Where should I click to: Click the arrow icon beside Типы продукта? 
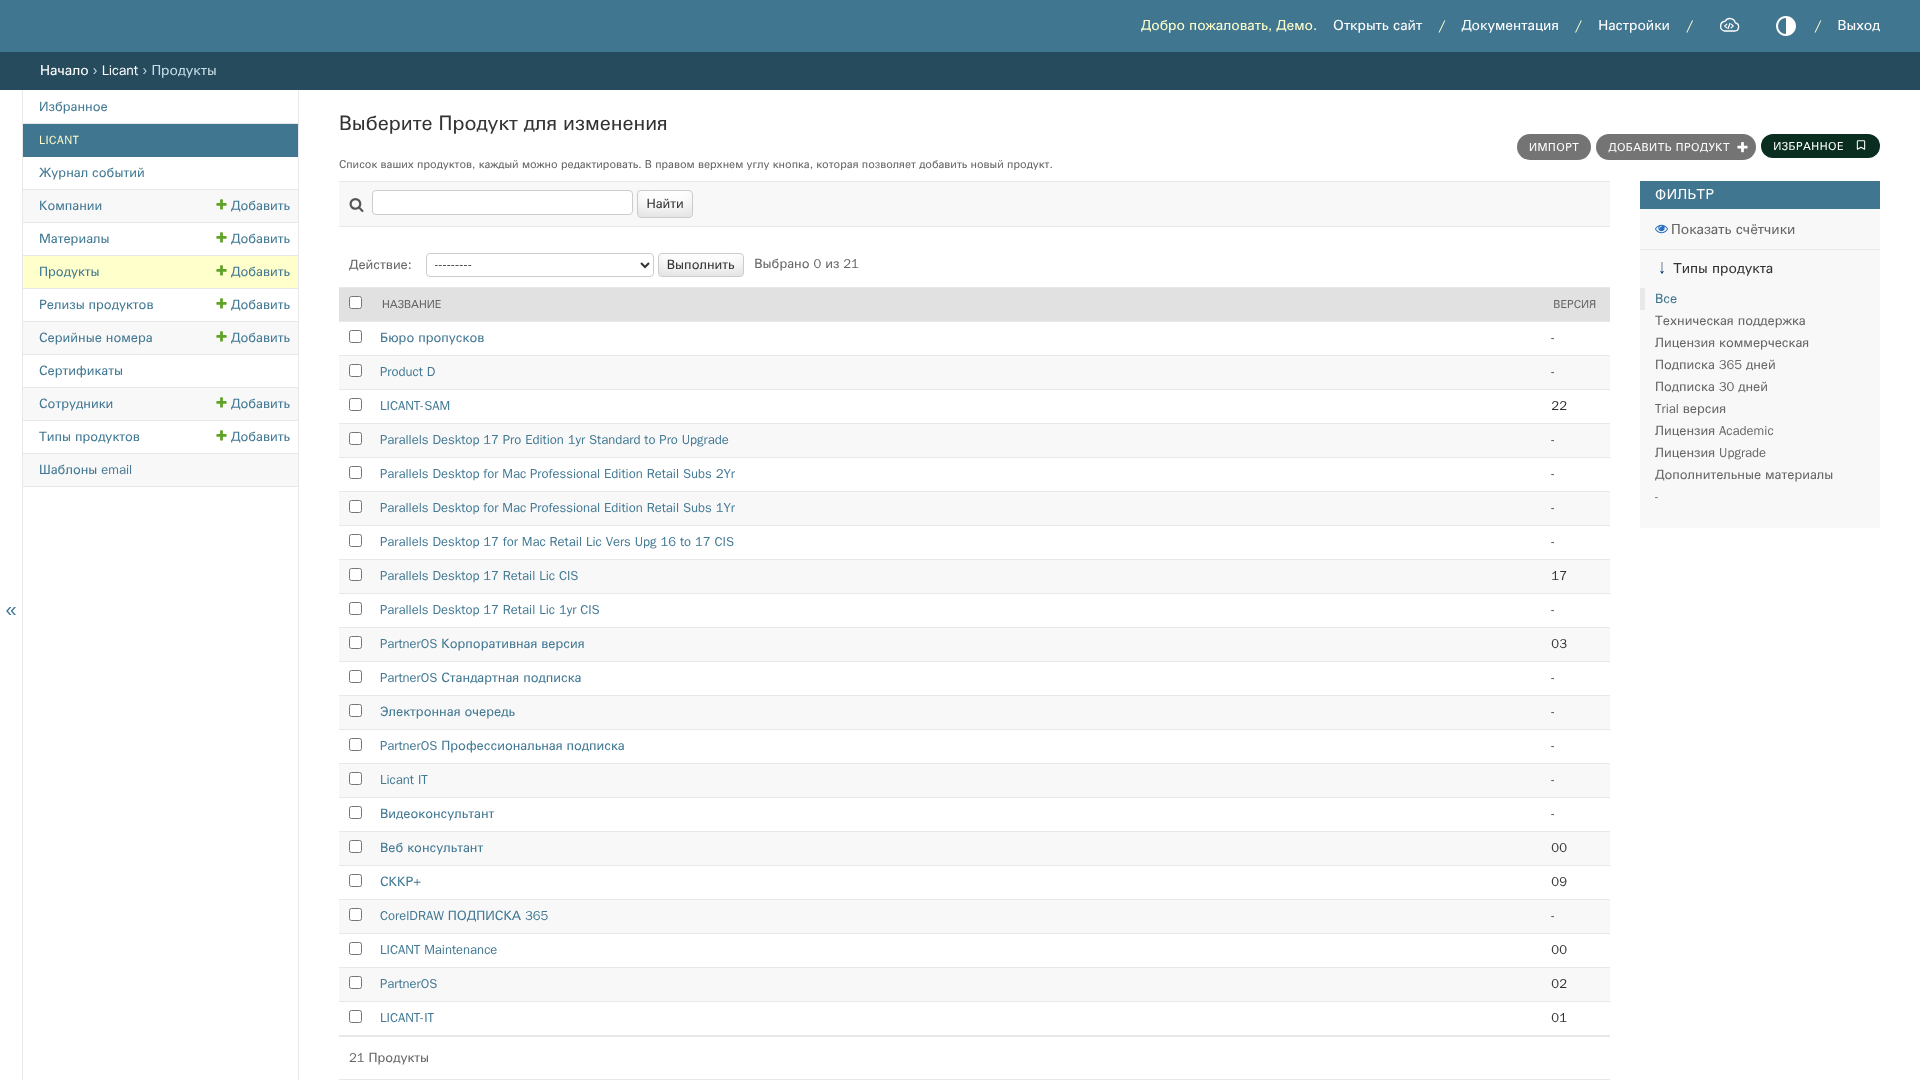point(1662,268)
